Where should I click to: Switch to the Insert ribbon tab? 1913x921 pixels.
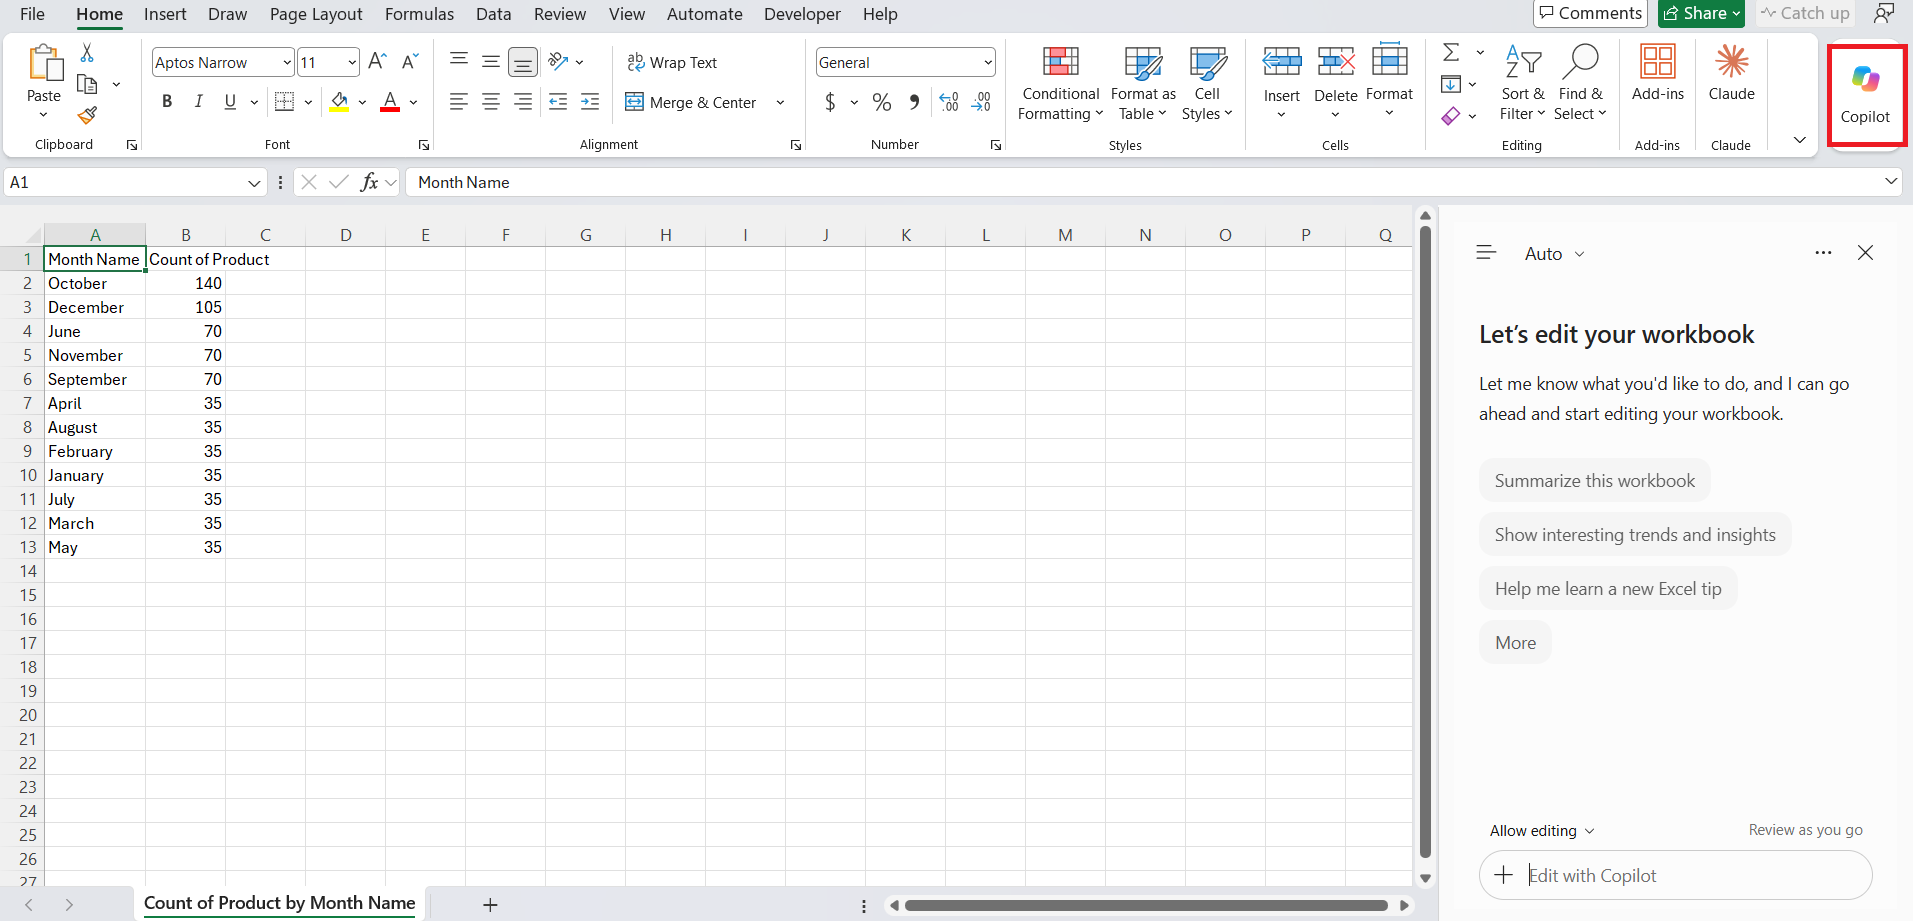pyautogui.click(x=165, y=14)
